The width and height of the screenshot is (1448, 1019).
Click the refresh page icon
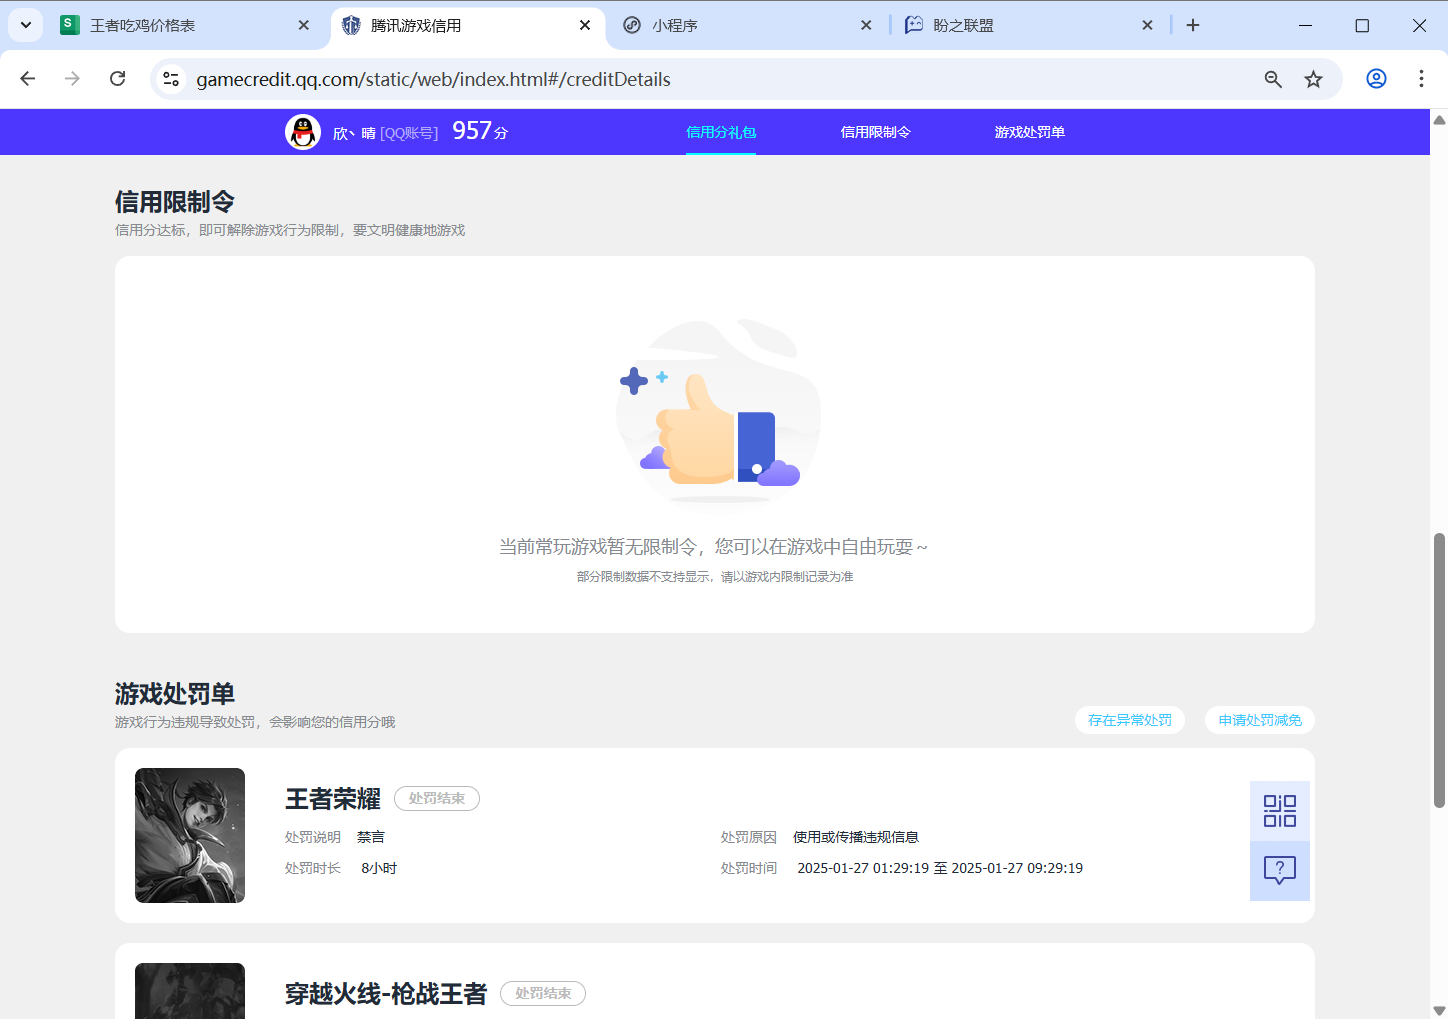117,79
